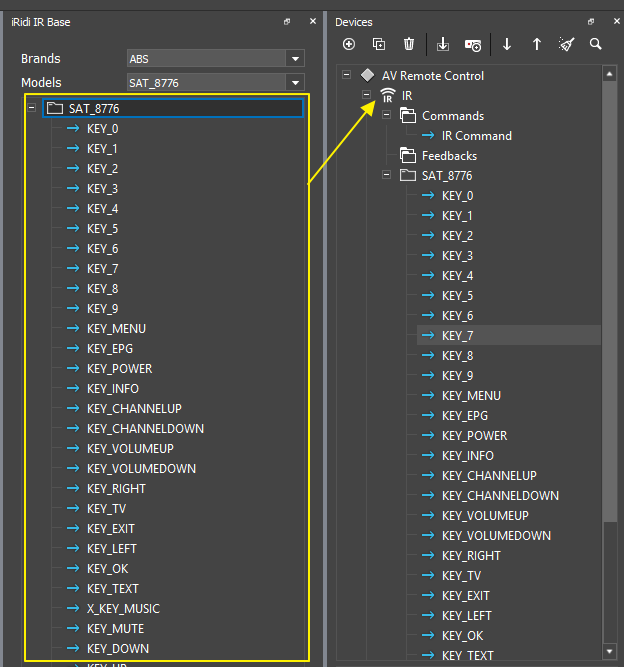The width and height of the screenshot is (624, 667).
Task: Click the Duplicate device icon
Action: click(379, 44)
